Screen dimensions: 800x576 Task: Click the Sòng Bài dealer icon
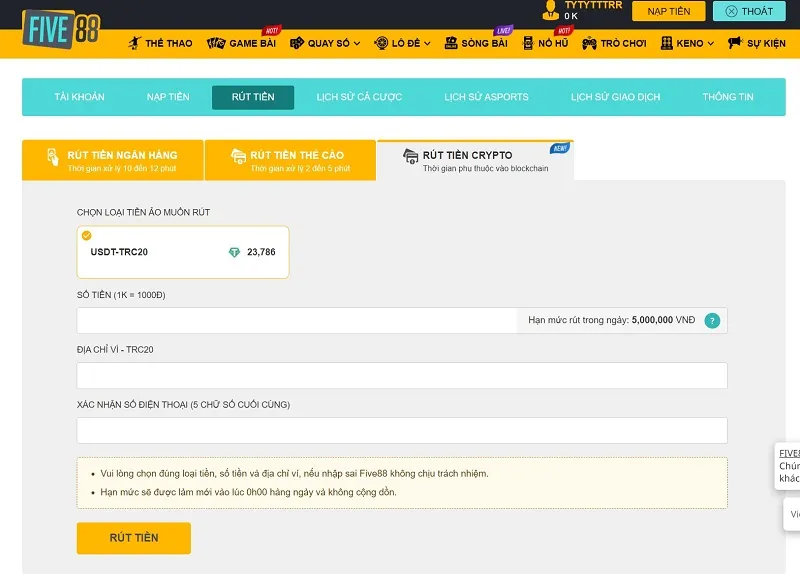451,43
